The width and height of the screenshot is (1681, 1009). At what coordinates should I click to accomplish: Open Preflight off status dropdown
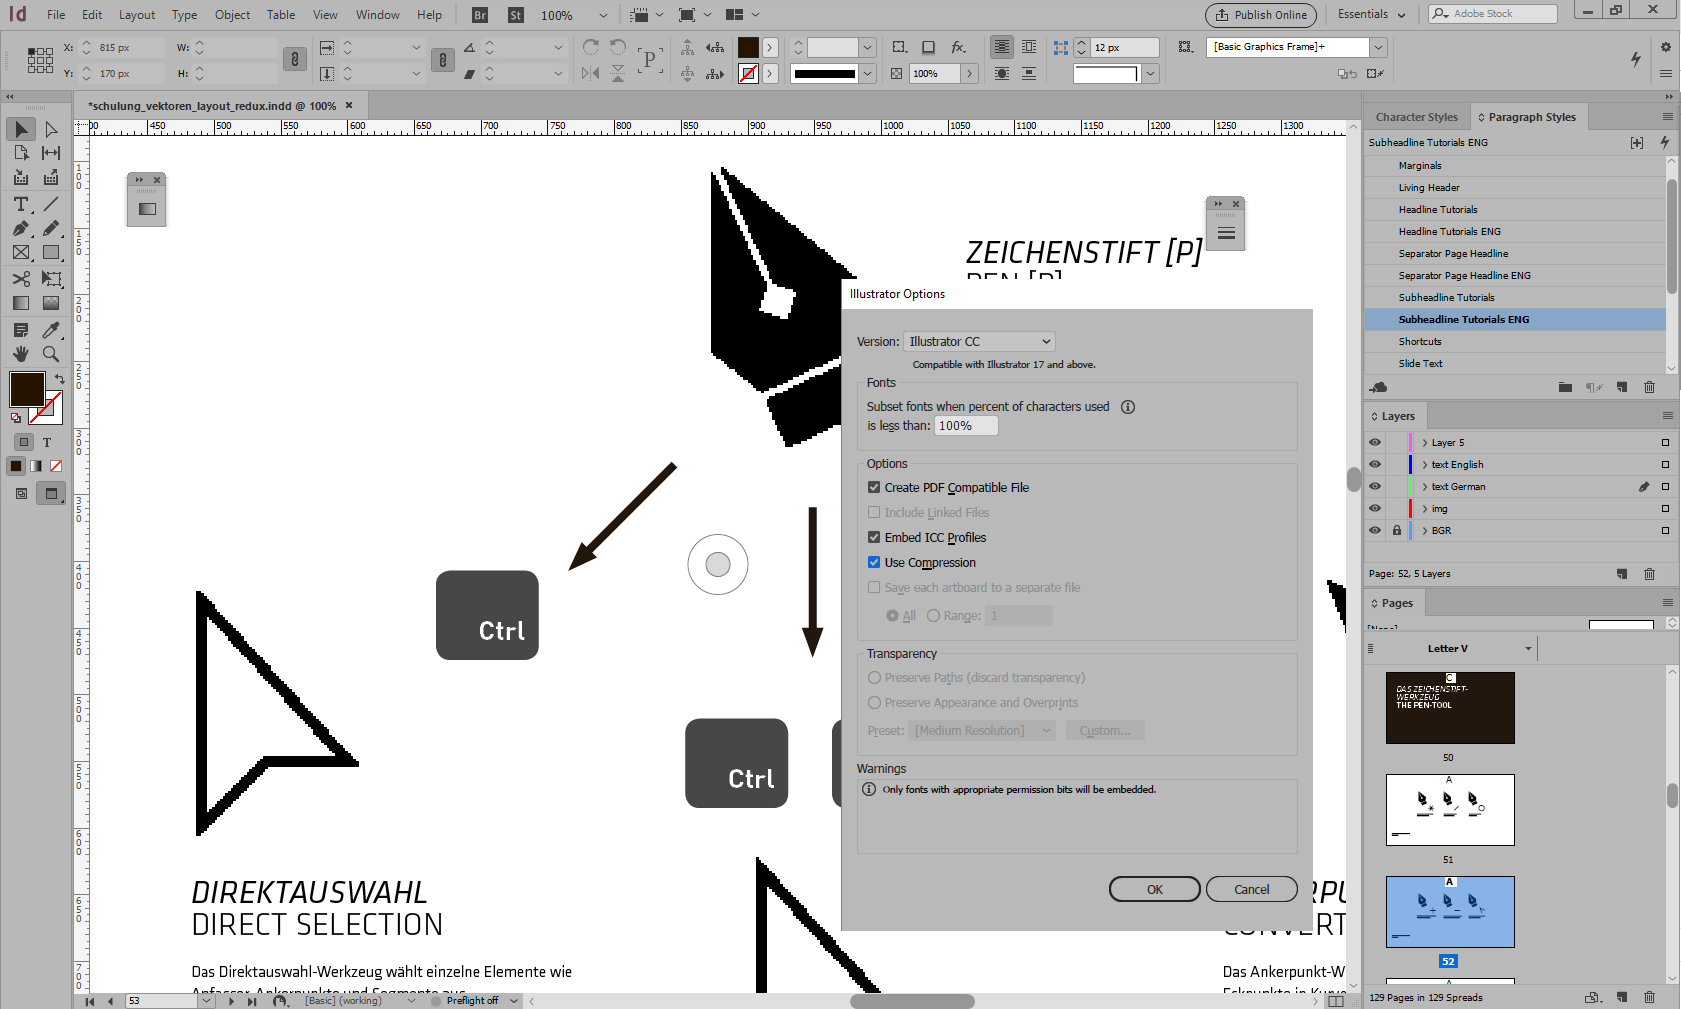[x=514, y=1001]
